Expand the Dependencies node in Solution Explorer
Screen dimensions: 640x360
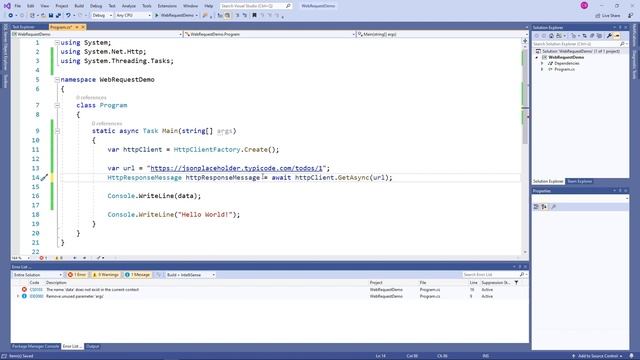coord(542,63)
